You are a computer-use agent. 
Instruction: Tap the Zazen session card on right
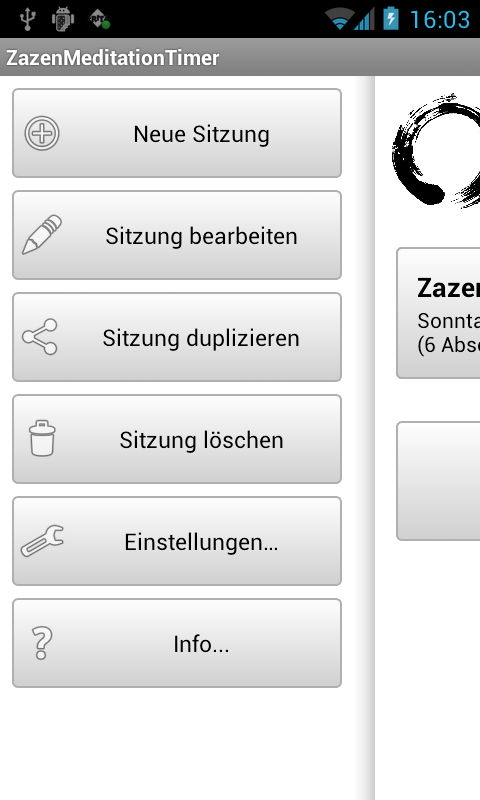(439, 313)
